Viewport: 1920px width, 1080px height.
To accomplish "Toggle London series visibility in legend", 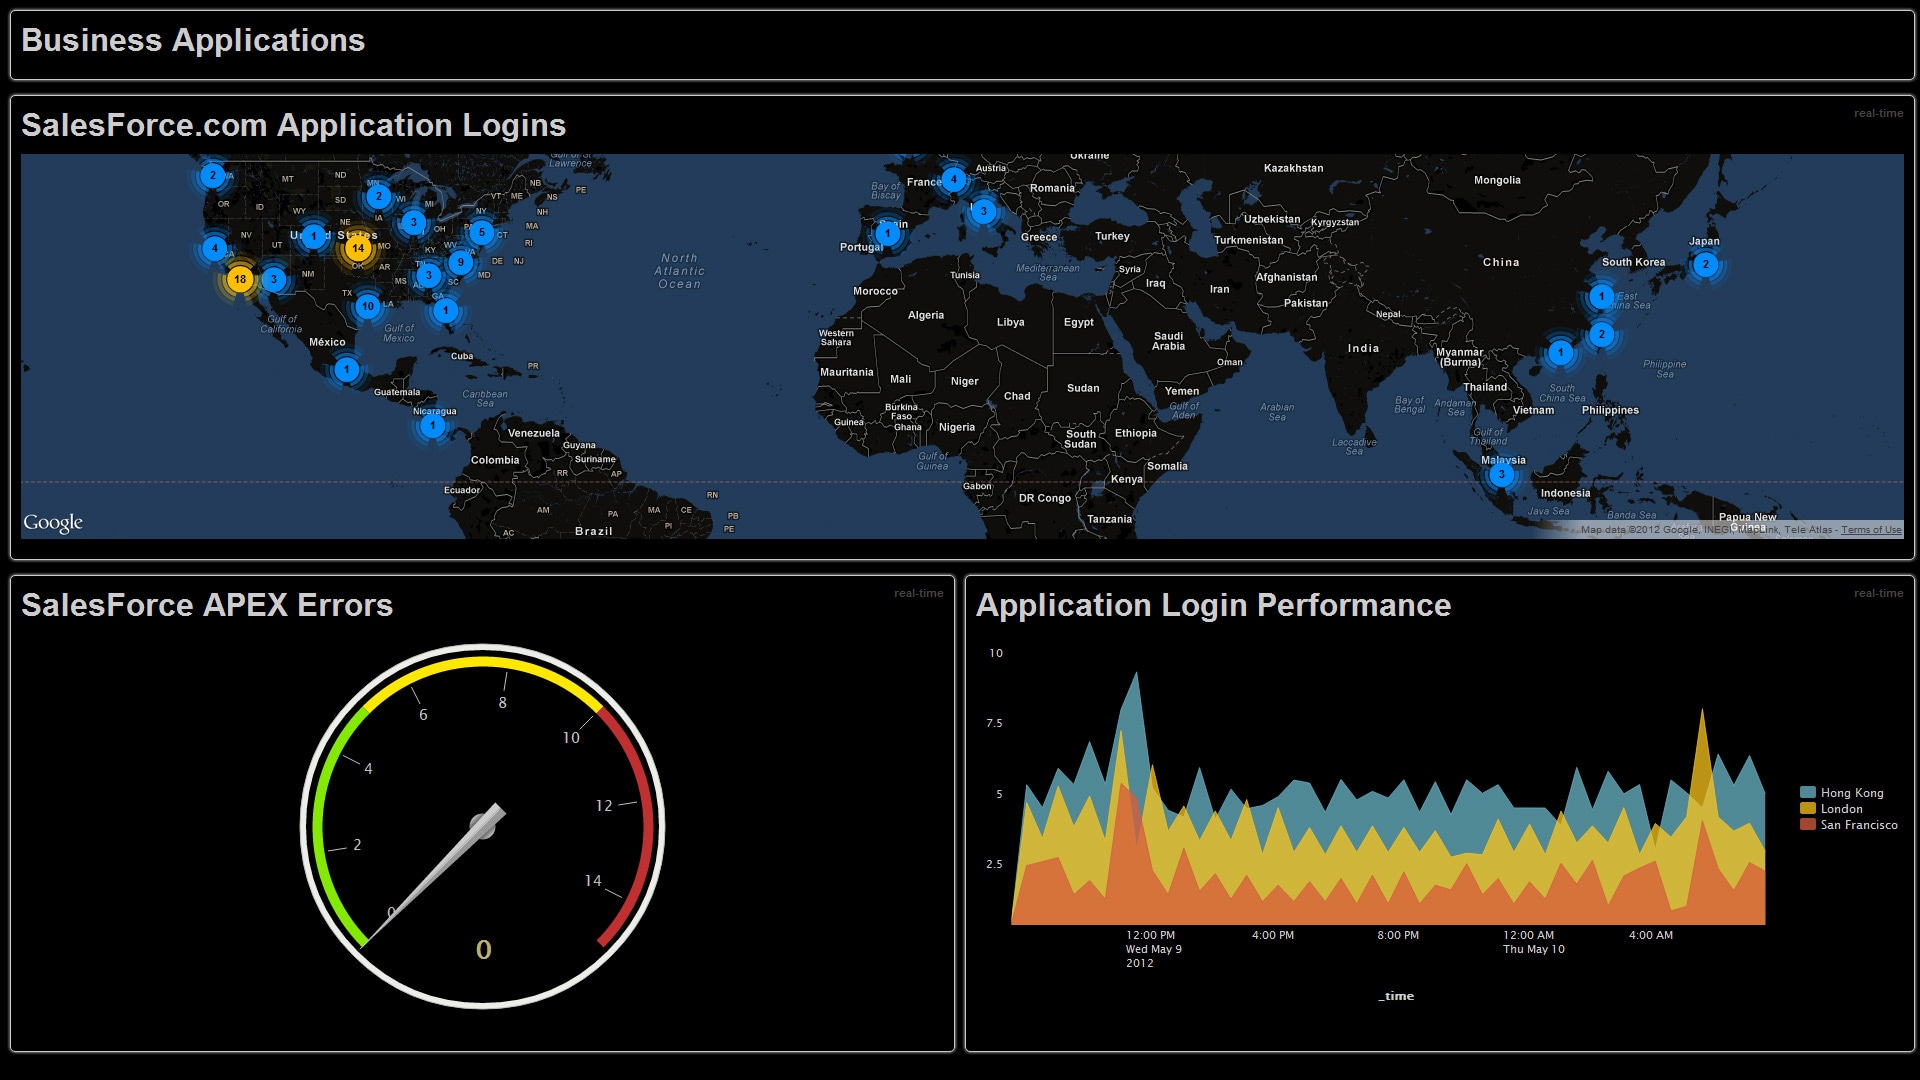I will pos(1836,808).
